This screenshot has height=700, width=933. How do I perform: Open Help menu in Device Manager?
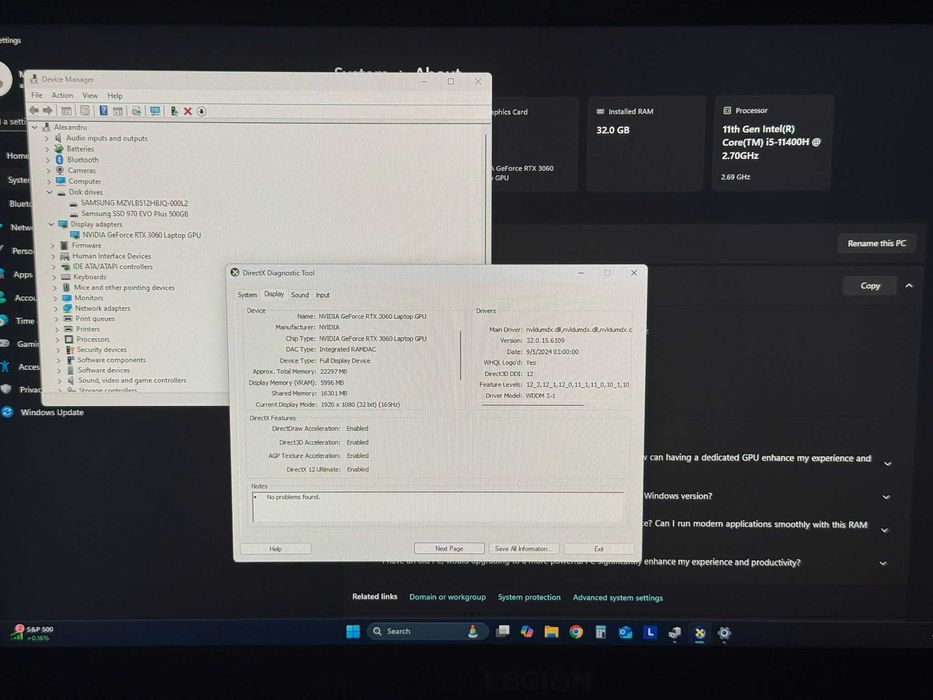click(115, 95)
